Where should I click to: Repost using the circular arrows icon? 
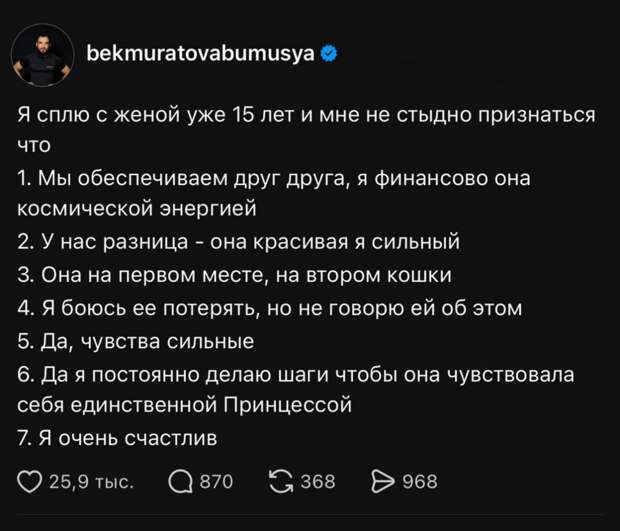click(282, 482)
